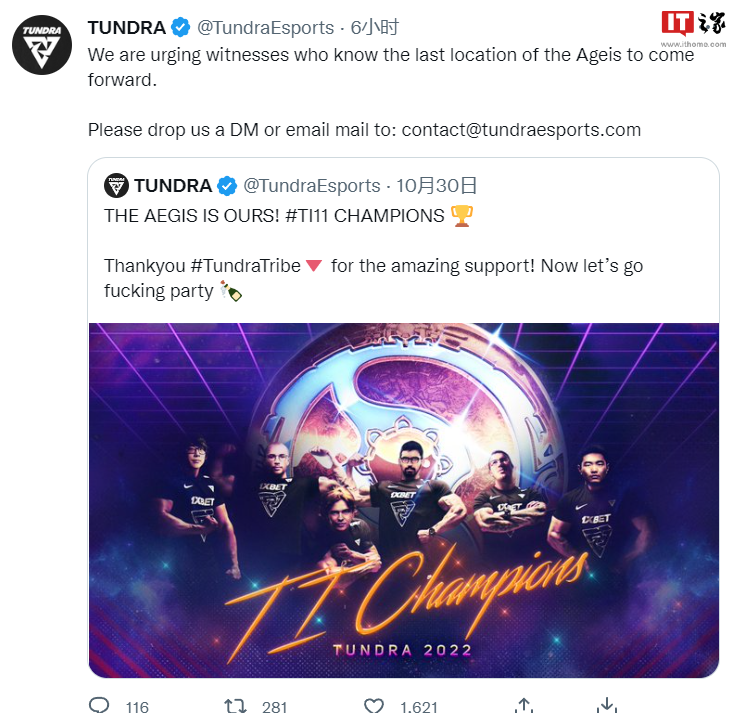Open the @TundraEsports handle at top
Viewport: 737px width, 713px height.
[265, 28]
